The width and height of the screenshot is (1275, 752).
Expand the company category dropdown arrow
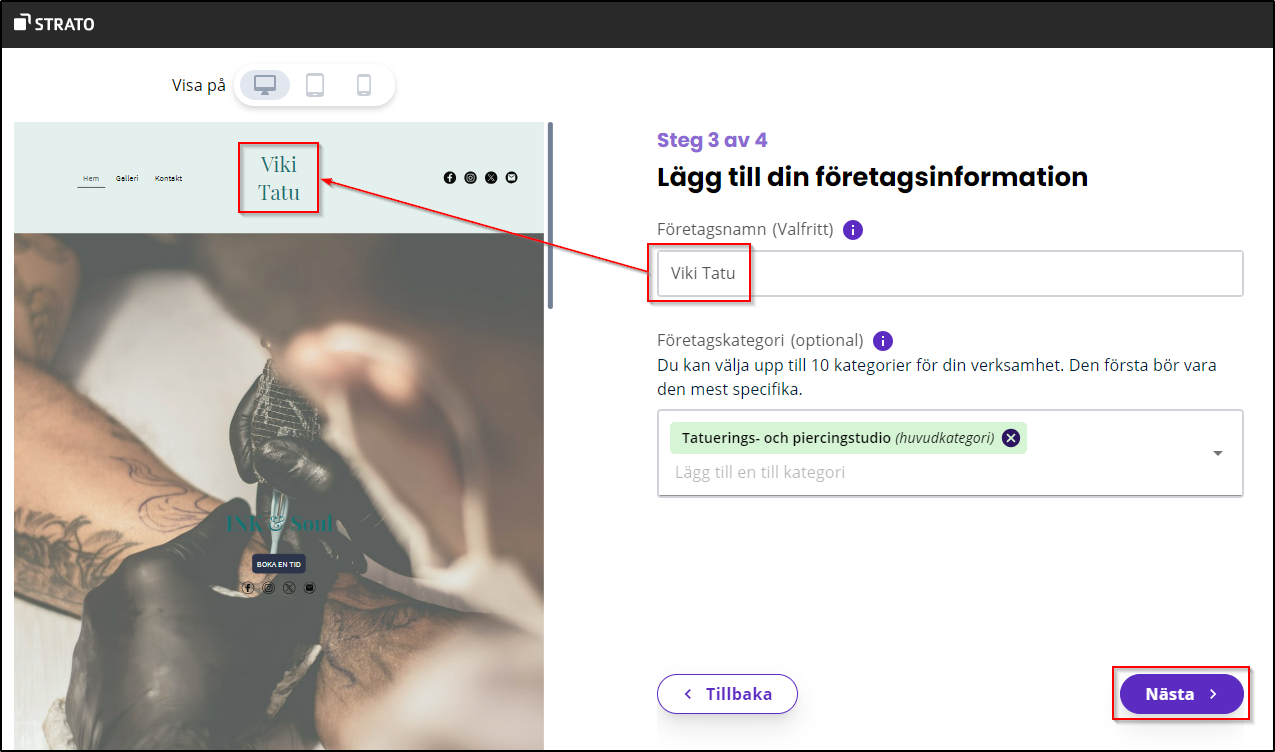click(x=1217, y=453)
